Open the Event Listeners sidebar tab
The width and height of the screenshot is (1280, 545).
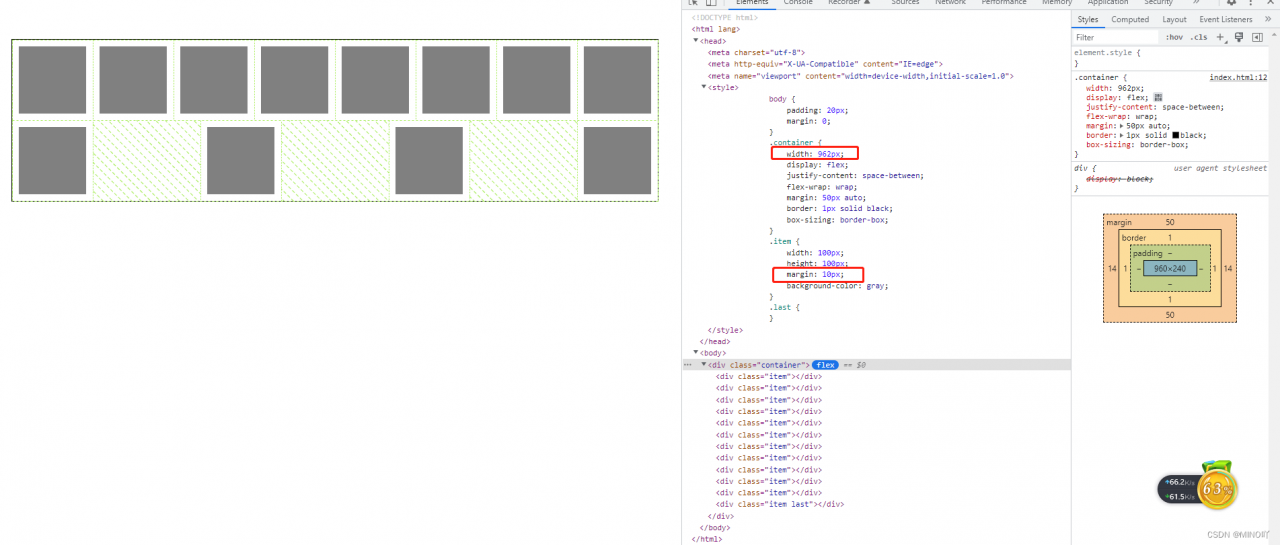click(x=1225, y=19)
